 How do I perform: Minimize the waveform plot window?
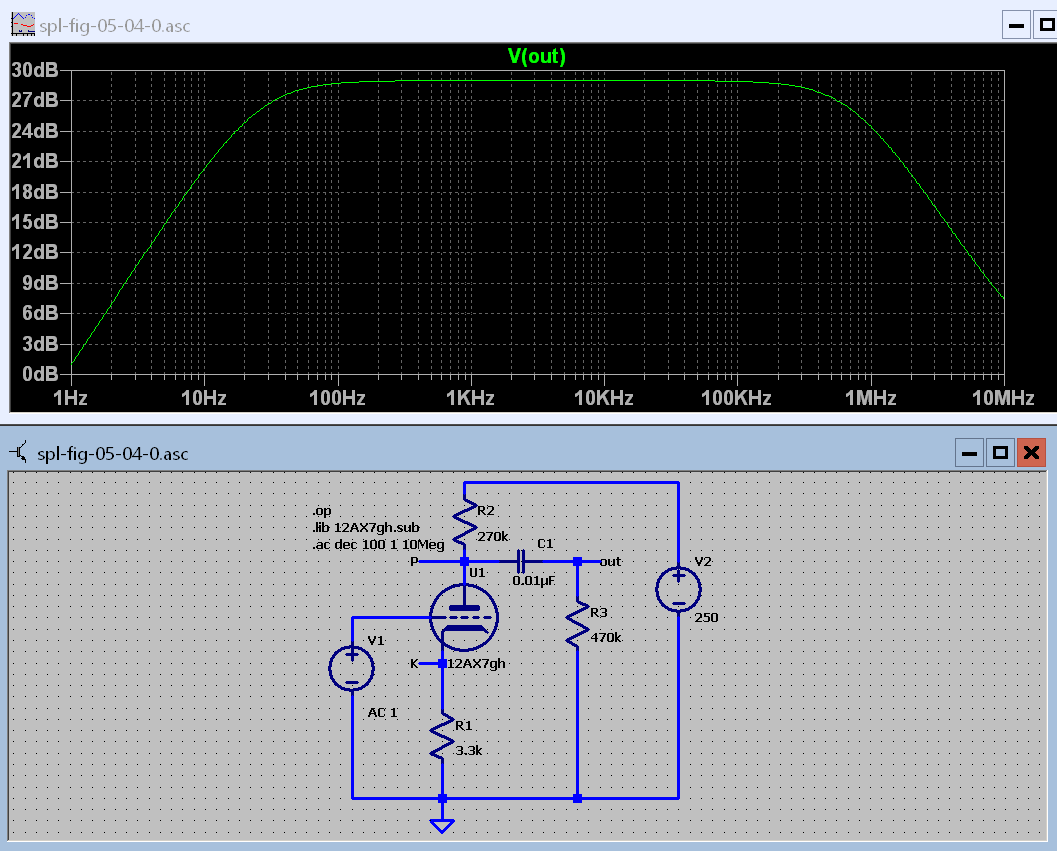pos(1017,24)
